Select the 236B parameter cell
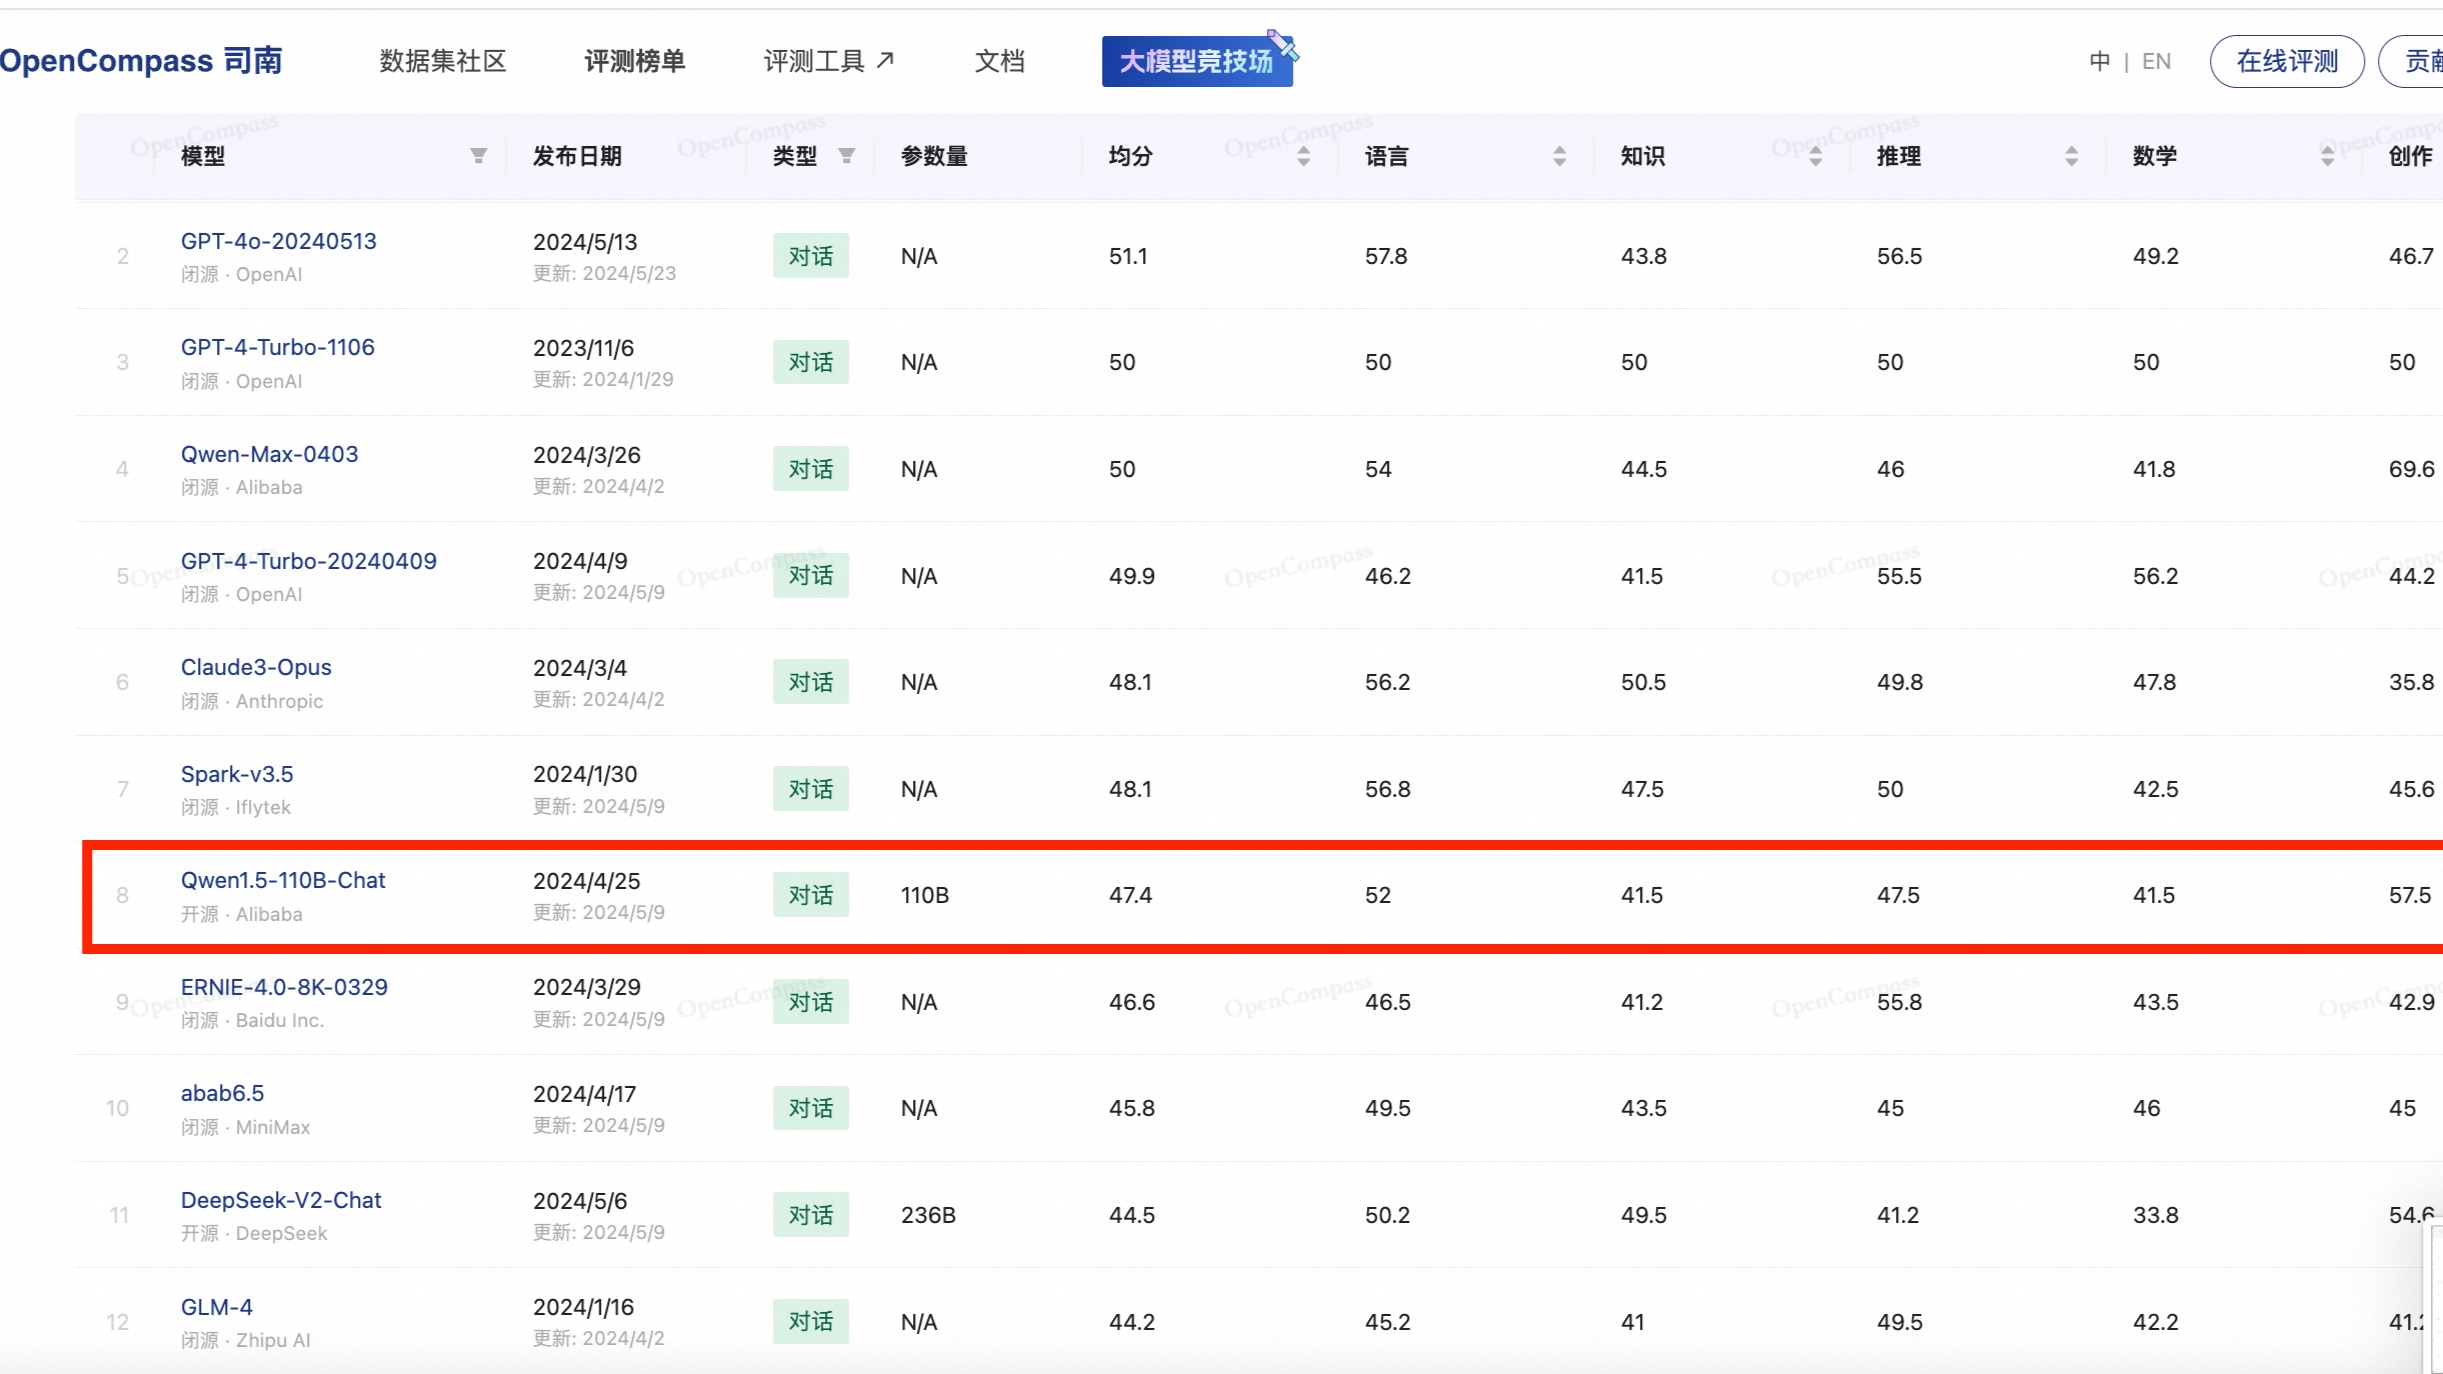This screenshot has height=1374, width=2443. click(928, 1215)
